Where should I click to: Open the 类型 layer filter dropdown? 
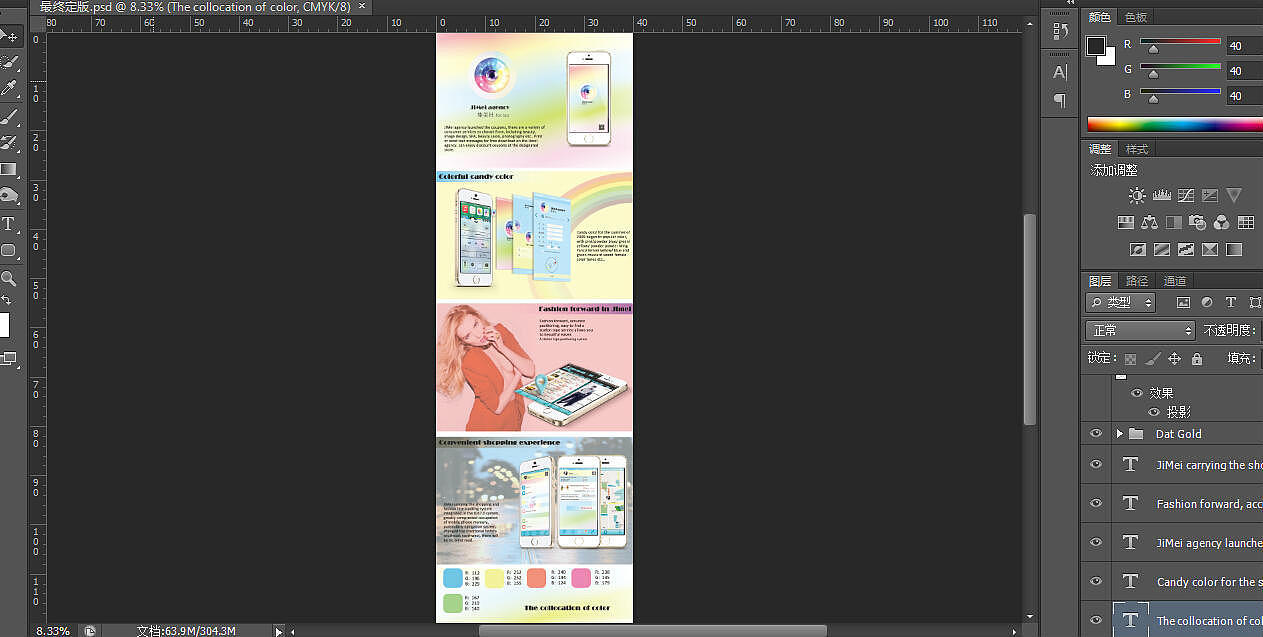pyautogui.click(x=1121, y=302)
